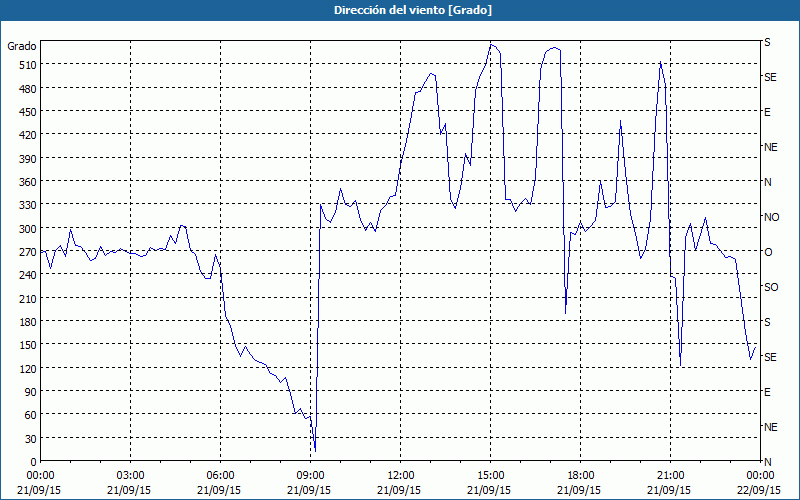Click the 120 label on the left axis

(x=27, y=368)
